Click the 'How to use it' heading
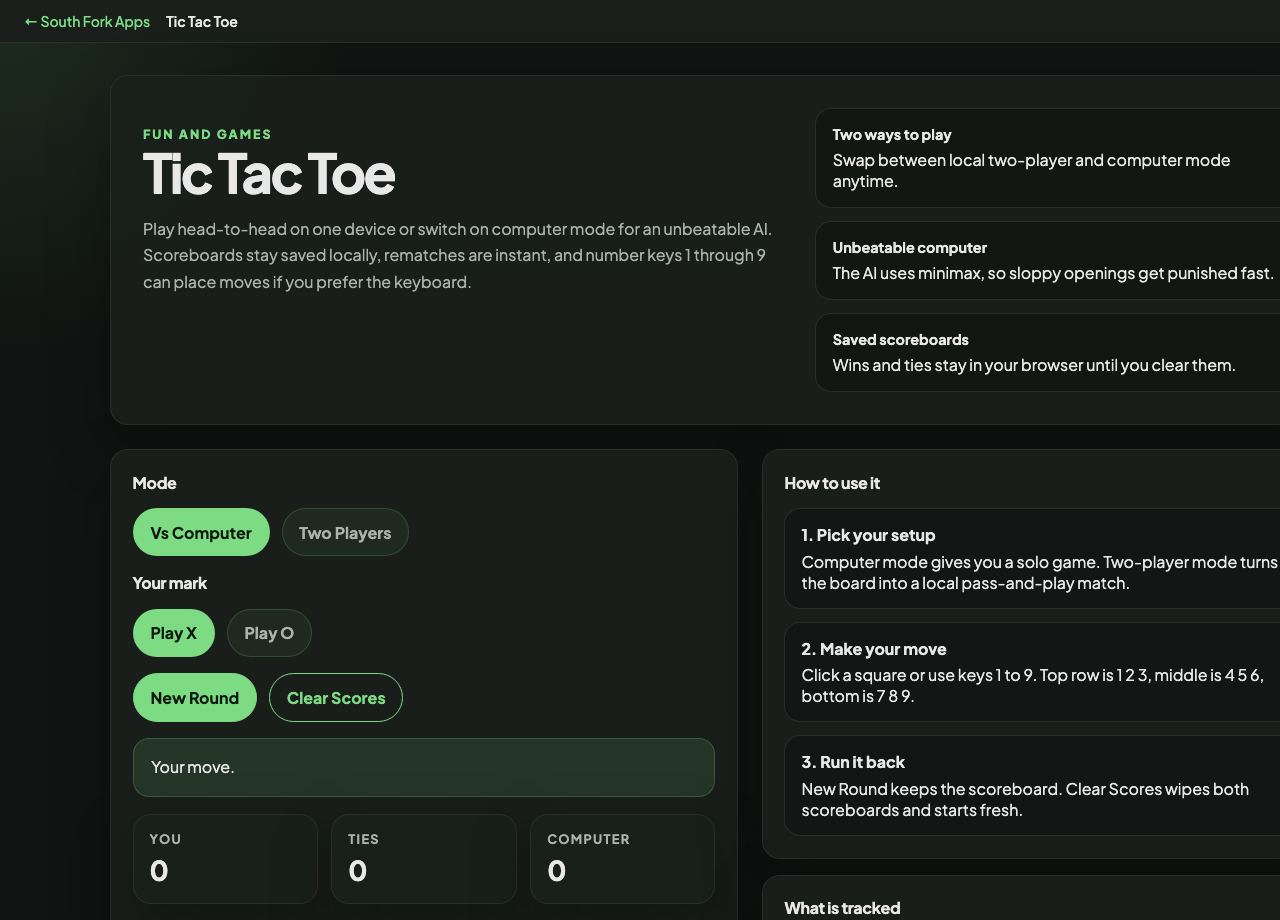The height and width of the screenshot is (920, 1280). tap(832, 483)
